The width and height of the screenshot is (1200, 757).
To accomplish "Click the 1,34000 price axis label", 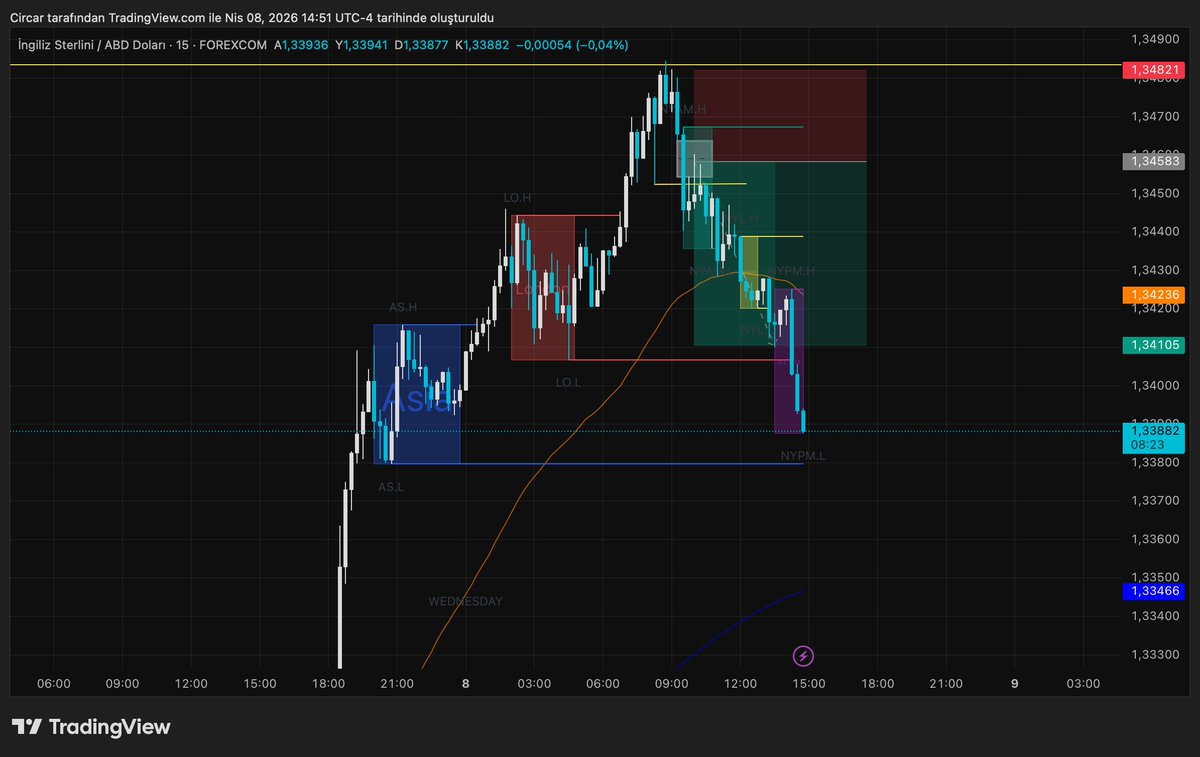I will (x=1155, y=385).
